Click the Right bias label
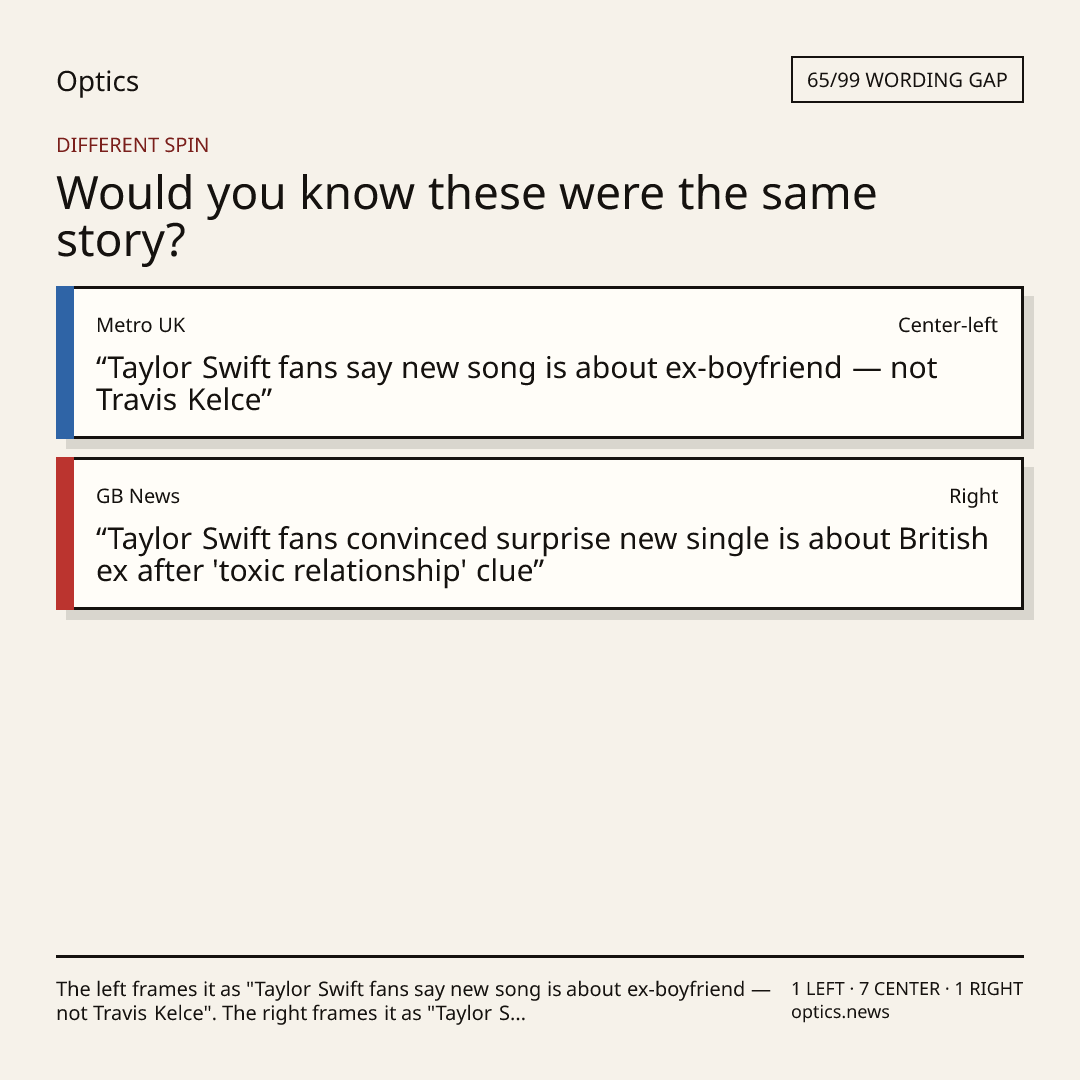This screenshot has width=1080, height=1080. click(973, 496)
